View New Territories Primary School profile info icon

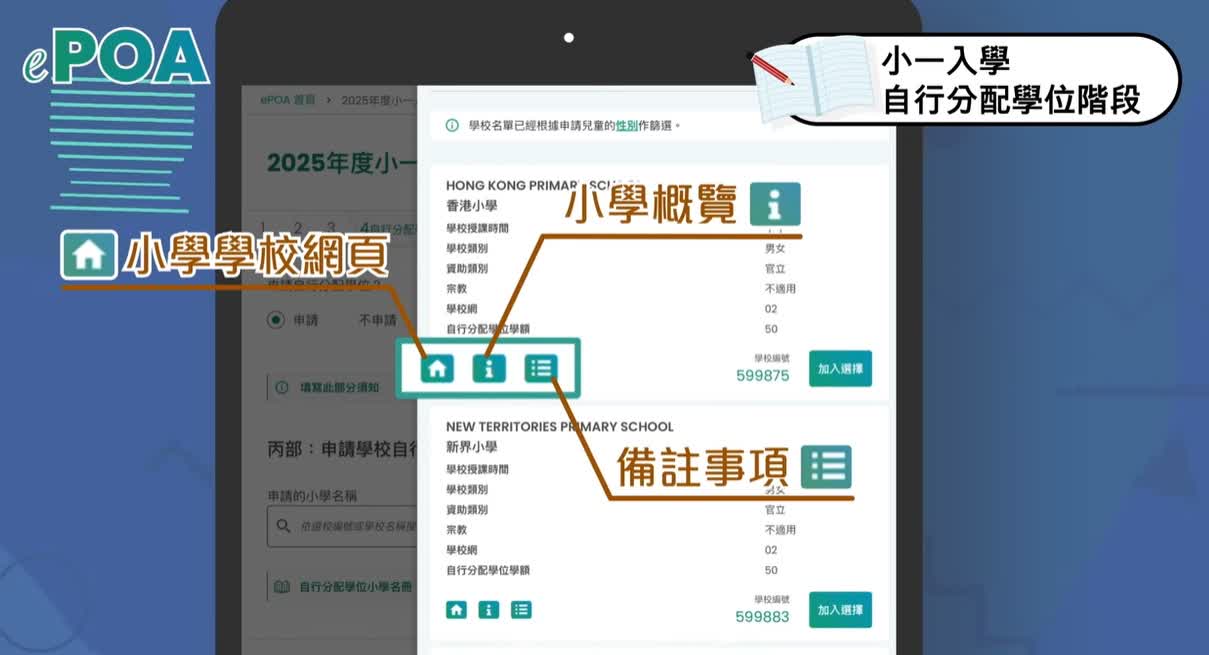pyautogui.click(x=488, y=609)
